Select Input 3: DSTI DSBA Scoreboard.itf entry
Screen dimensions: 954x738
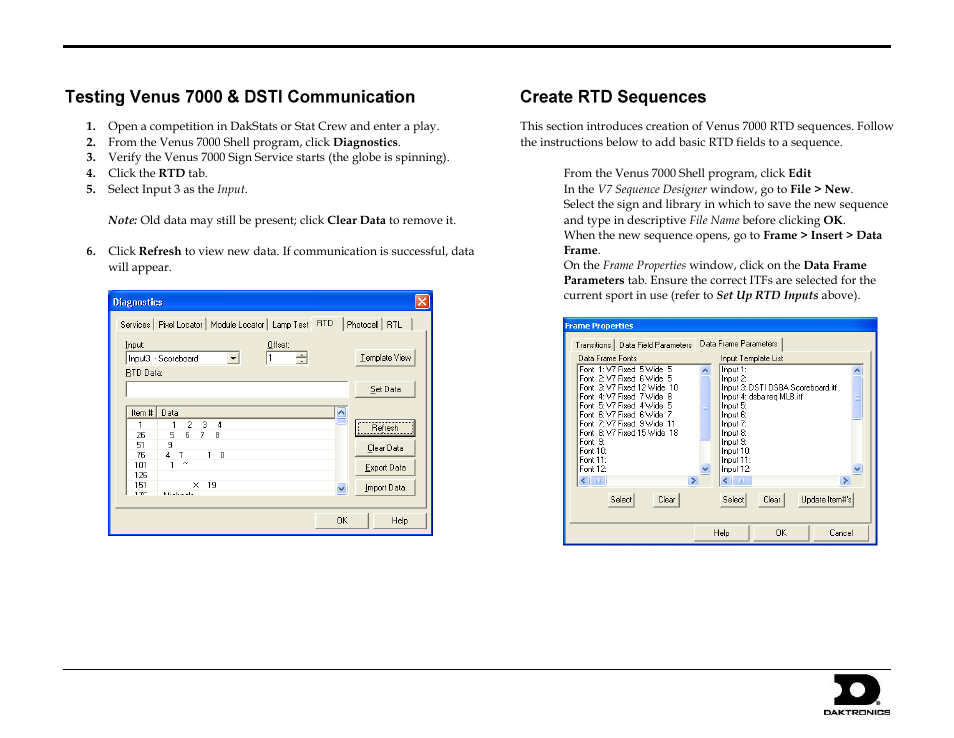pos(778,388)
